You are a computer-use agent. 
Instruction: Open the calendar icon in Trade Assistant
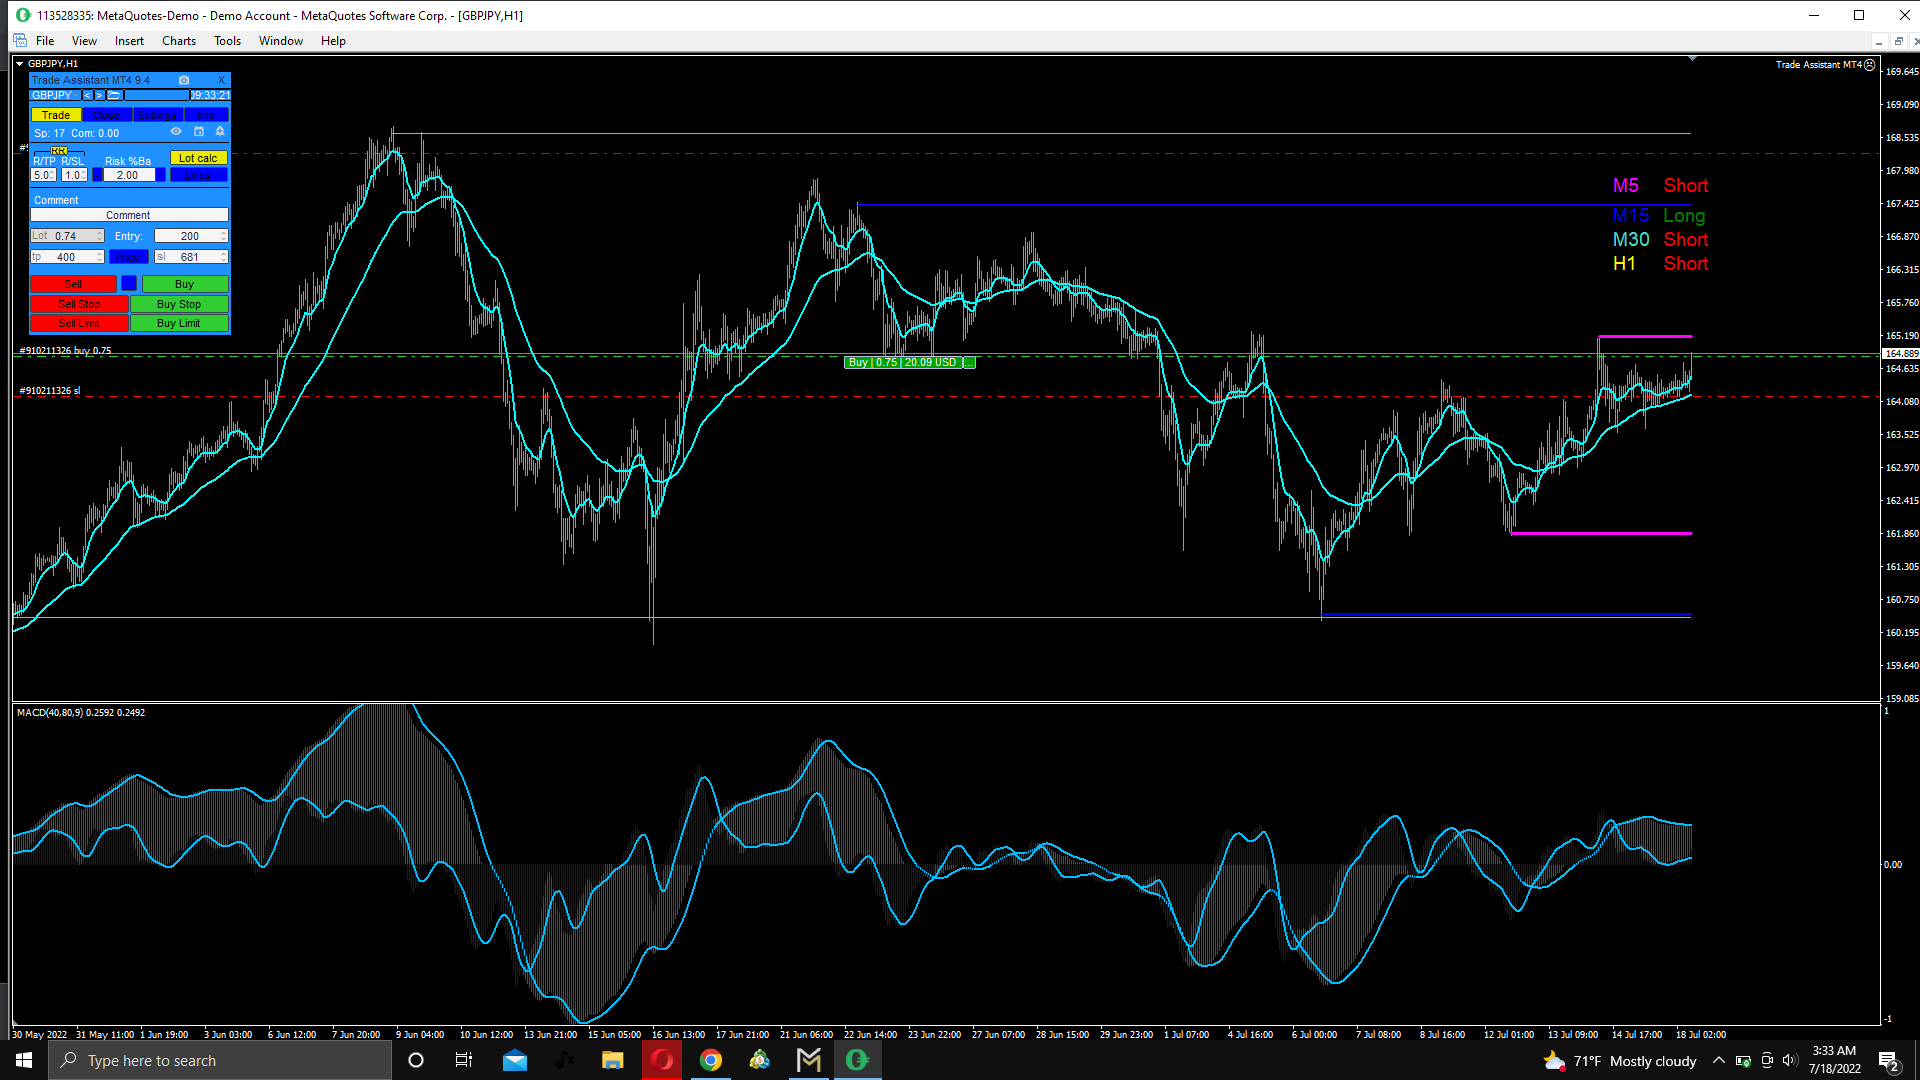(198, 132)
